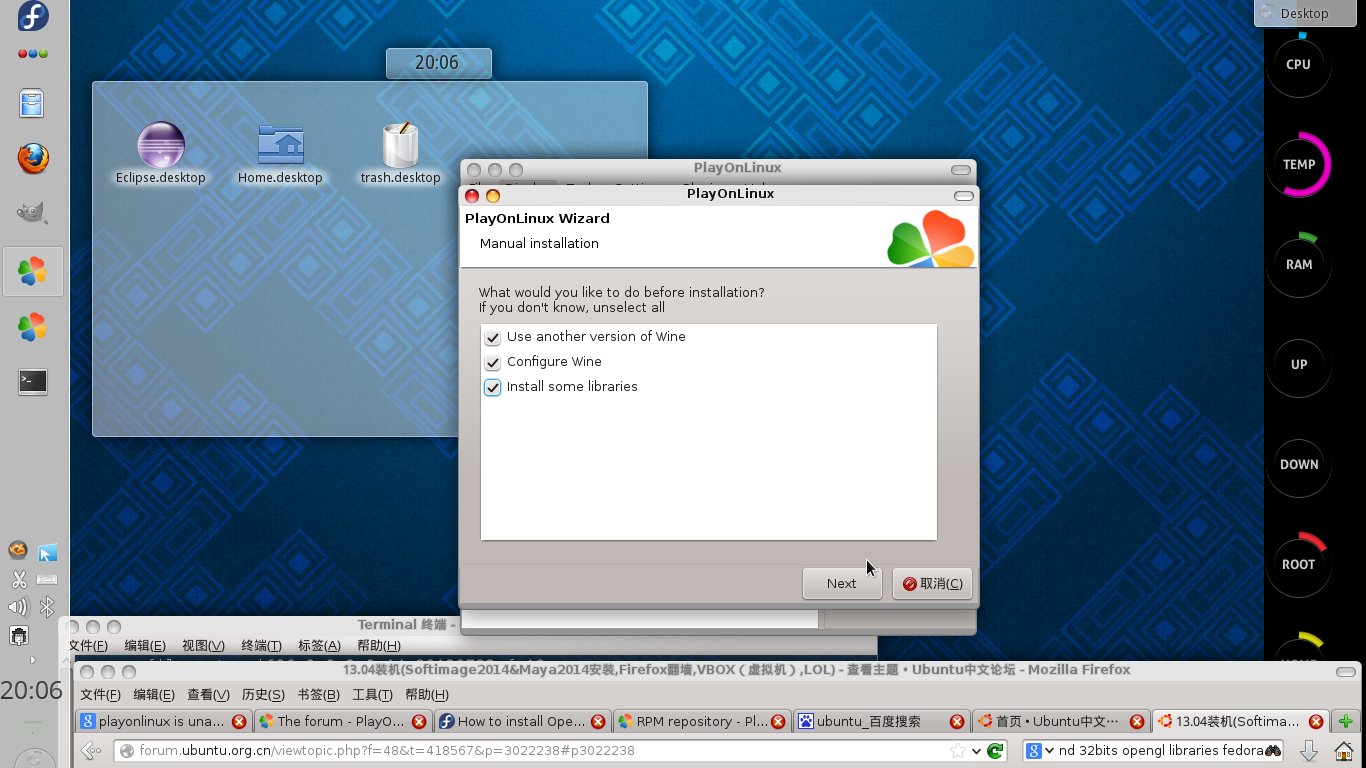
Task: Switch to 'ubuntu_百度搜索' tab
Action: pos(881,721)
